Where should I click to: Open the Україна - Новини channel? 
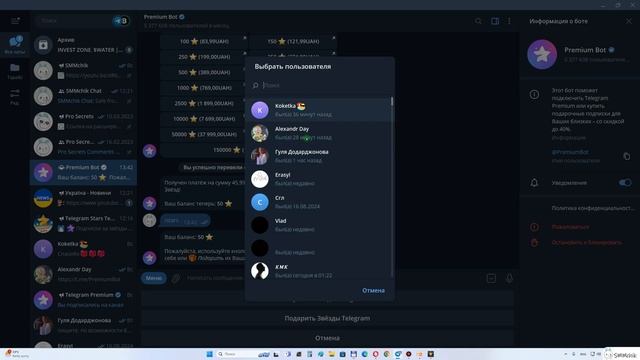[x=83, y=198]
